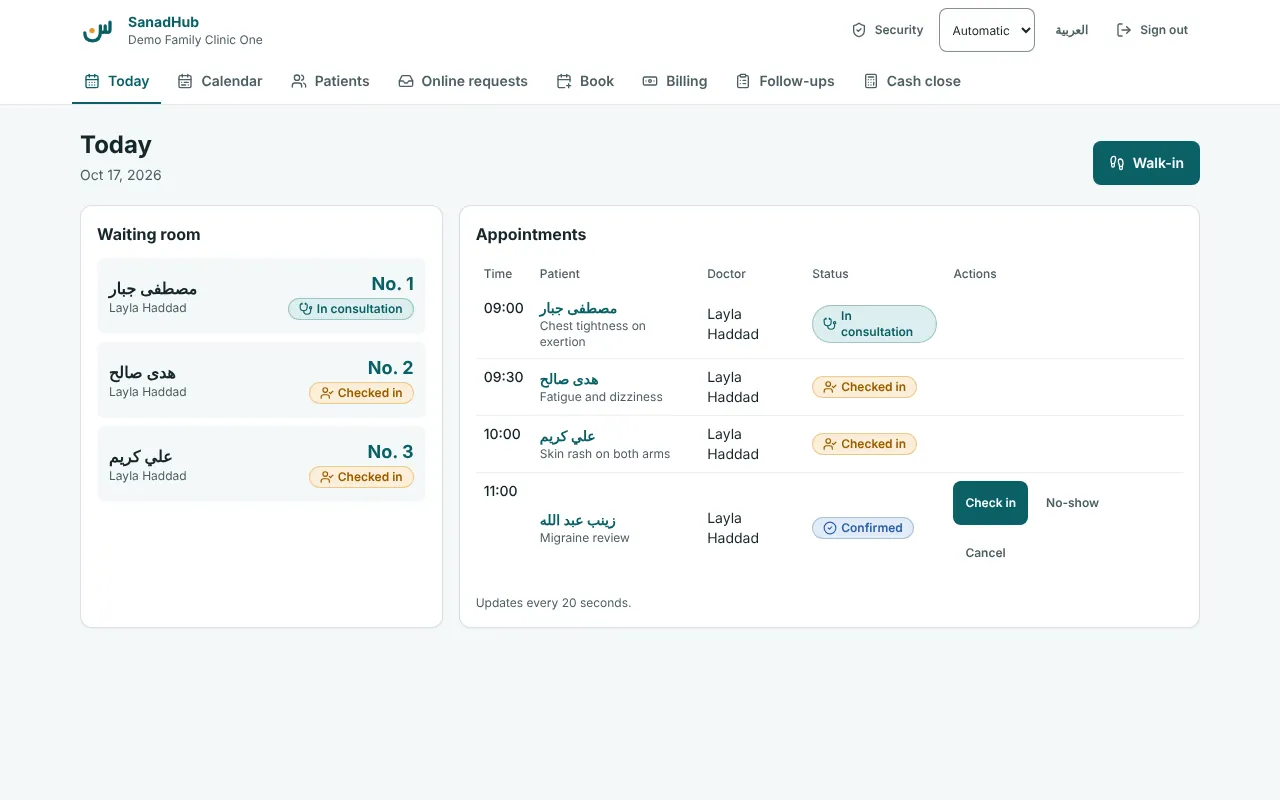
Task: Select the Follow-ups tab
Action: click(x=785, y=81)
